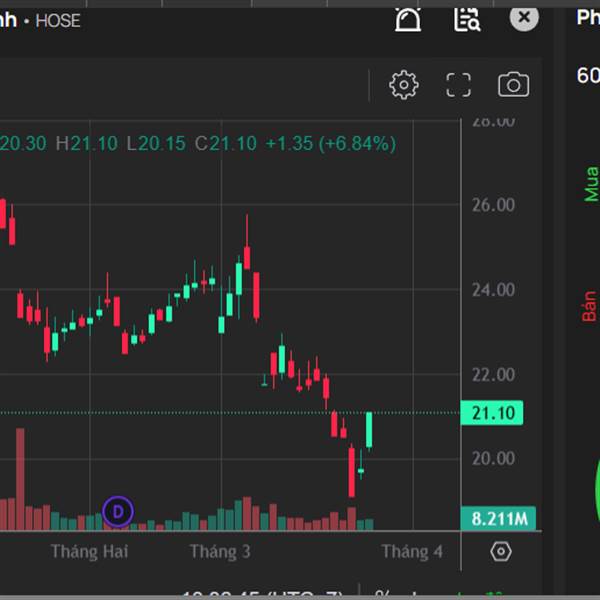This screenshot has width=600, height=600.
Task: Open axis settings hexagon icon
Action: (x=501, y=551)
